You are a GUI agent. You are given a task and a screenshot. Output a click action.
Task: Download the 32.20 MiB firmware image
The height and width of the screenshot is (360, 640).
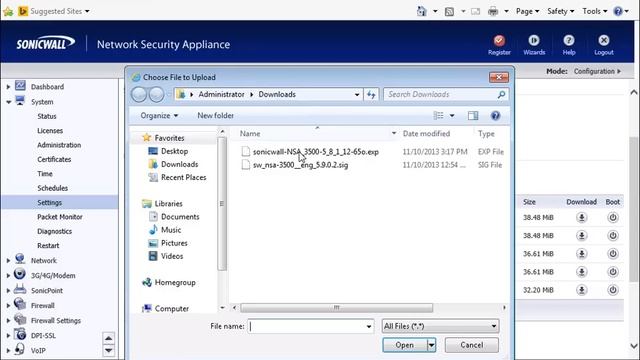click(x=582, y=290)
